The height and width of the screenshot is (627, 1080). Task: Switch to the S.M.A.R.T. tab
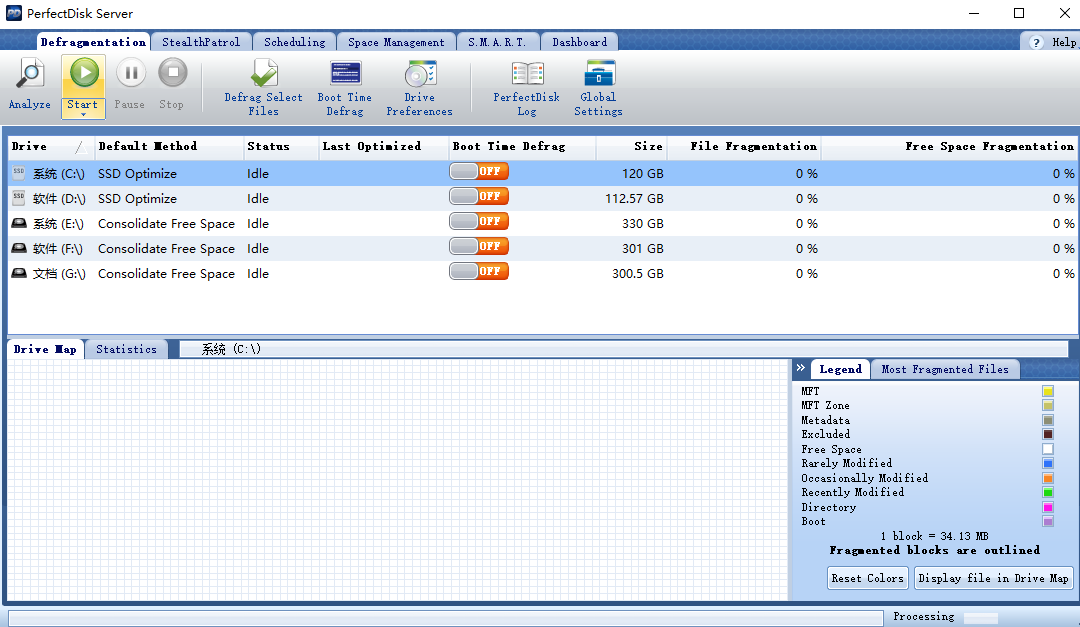pos(497,42)
